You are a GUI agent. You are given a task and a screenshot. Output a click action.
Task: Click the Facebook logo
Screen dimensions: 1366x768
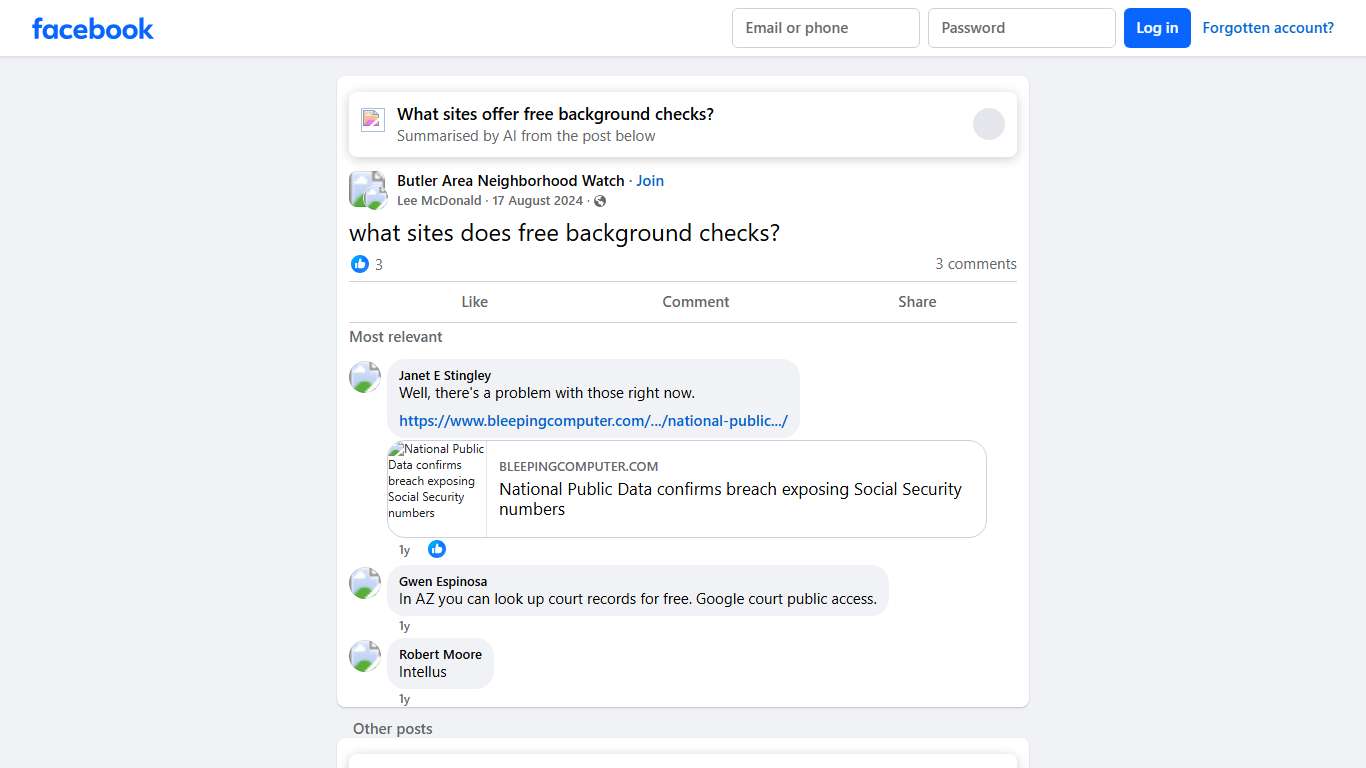pos(92,28)
